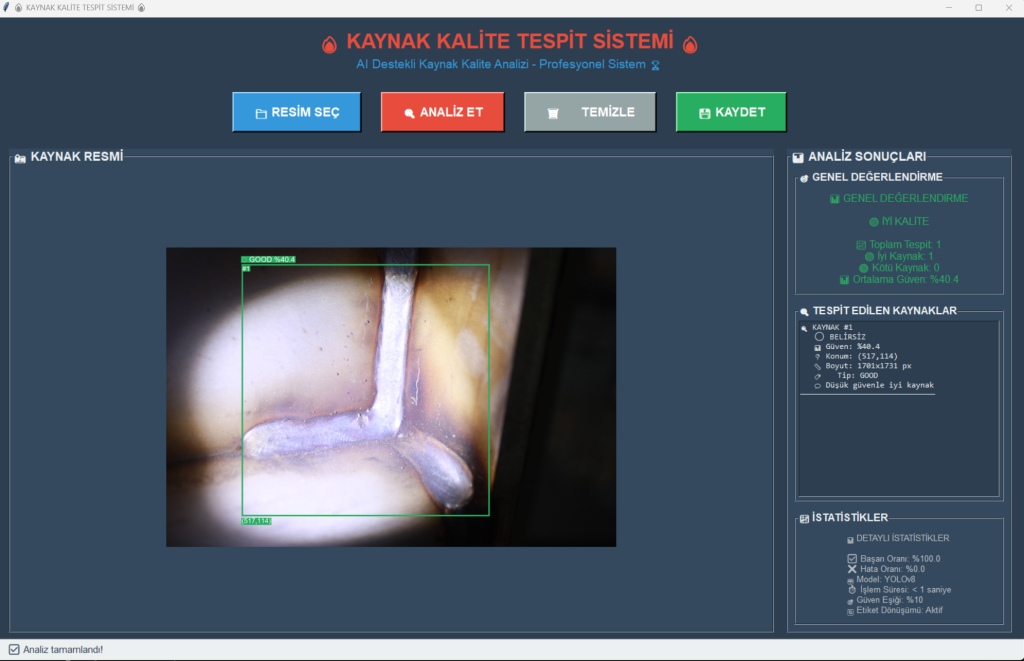Click the KAYNAK RESMİ panel header icon
Screen dimensions: 1024x661
(20, 158)
